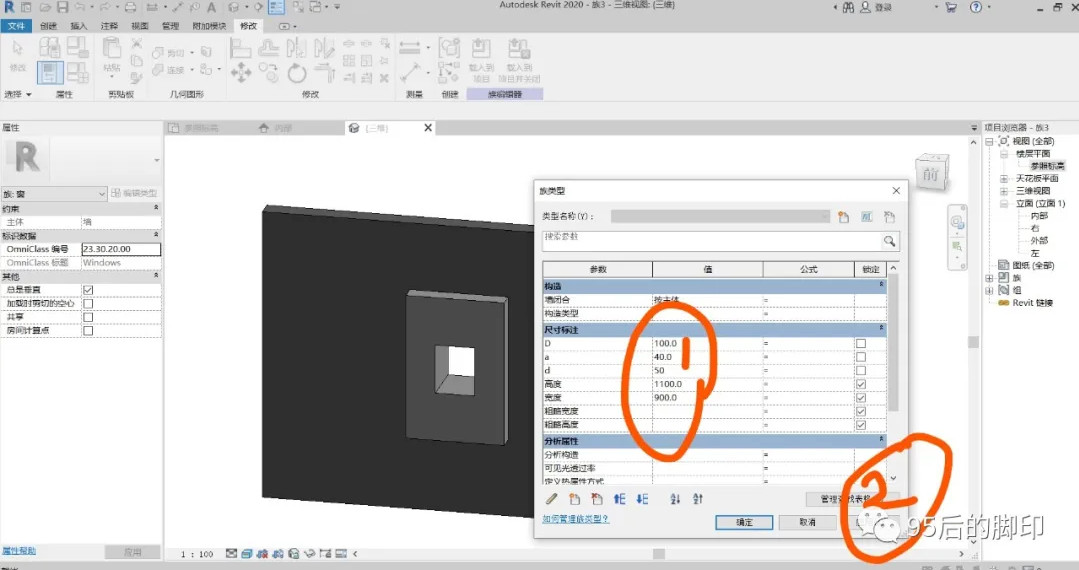Collapse the 构造 group in Family Types
Image resolution: width=1079 pixels, height=570 pixels.
tap(881, 285)
